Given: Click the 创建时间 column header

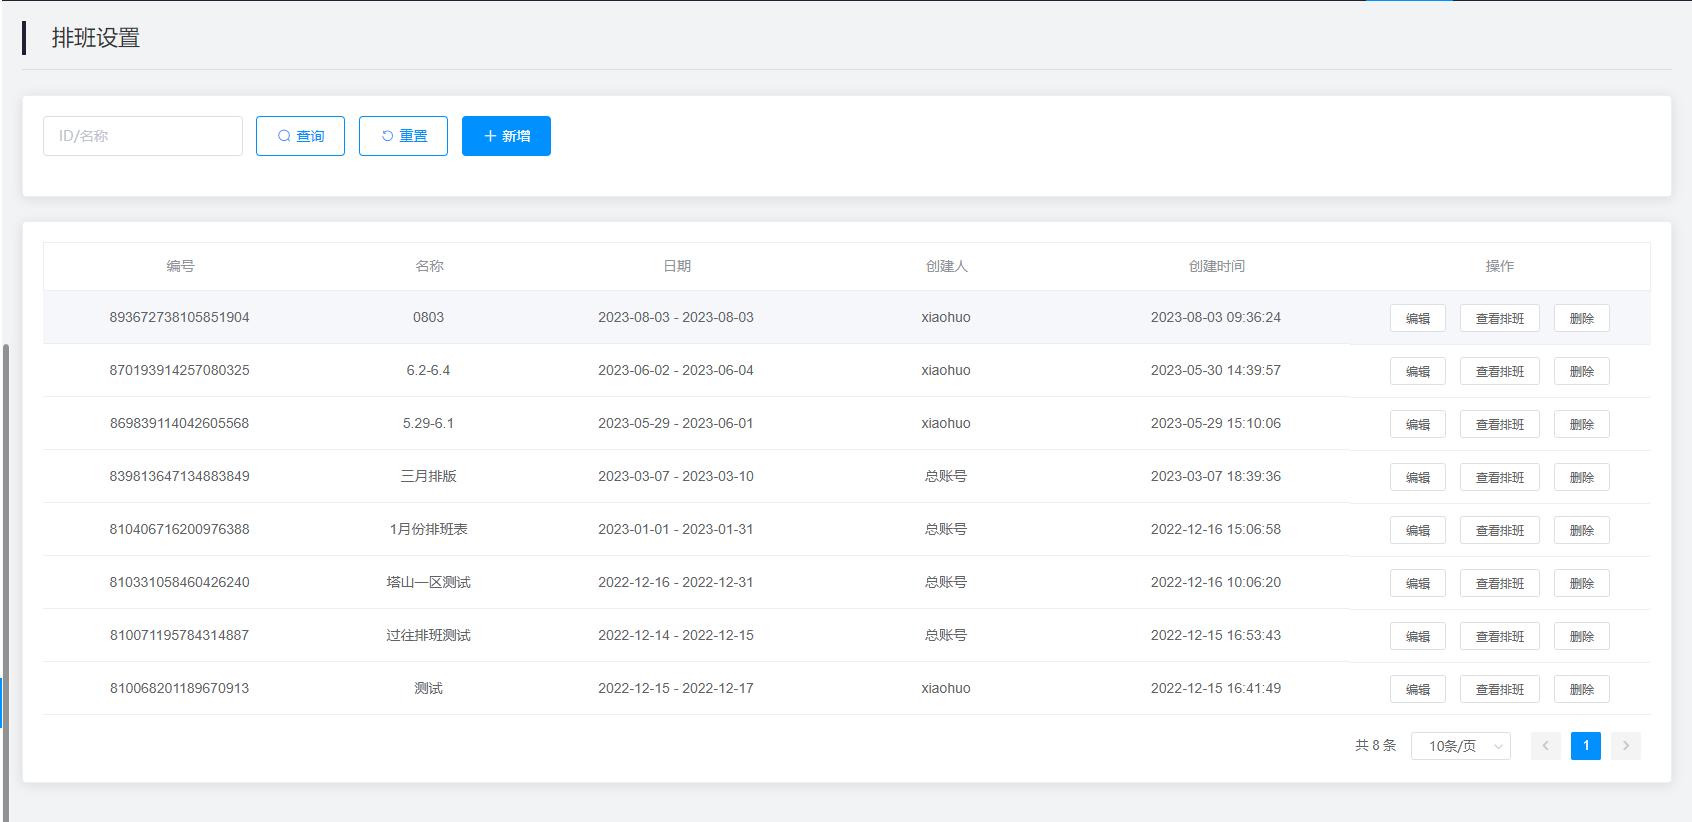Looking at the screenshot, I should [x=1216, y=266].
